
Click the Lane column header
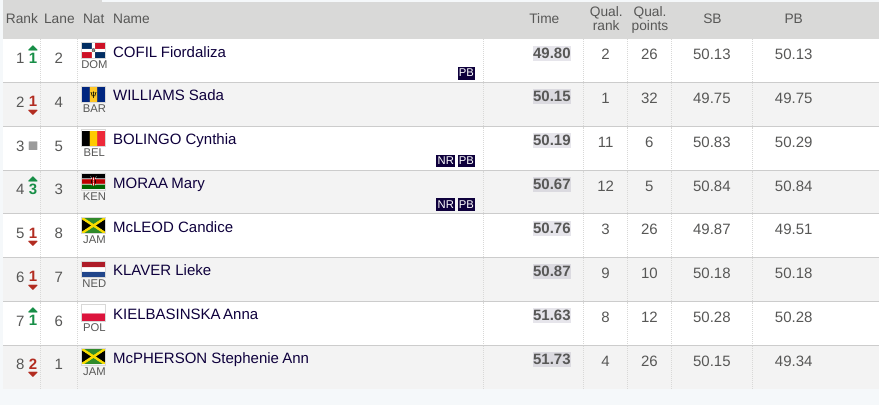click(x=59, y=19)
